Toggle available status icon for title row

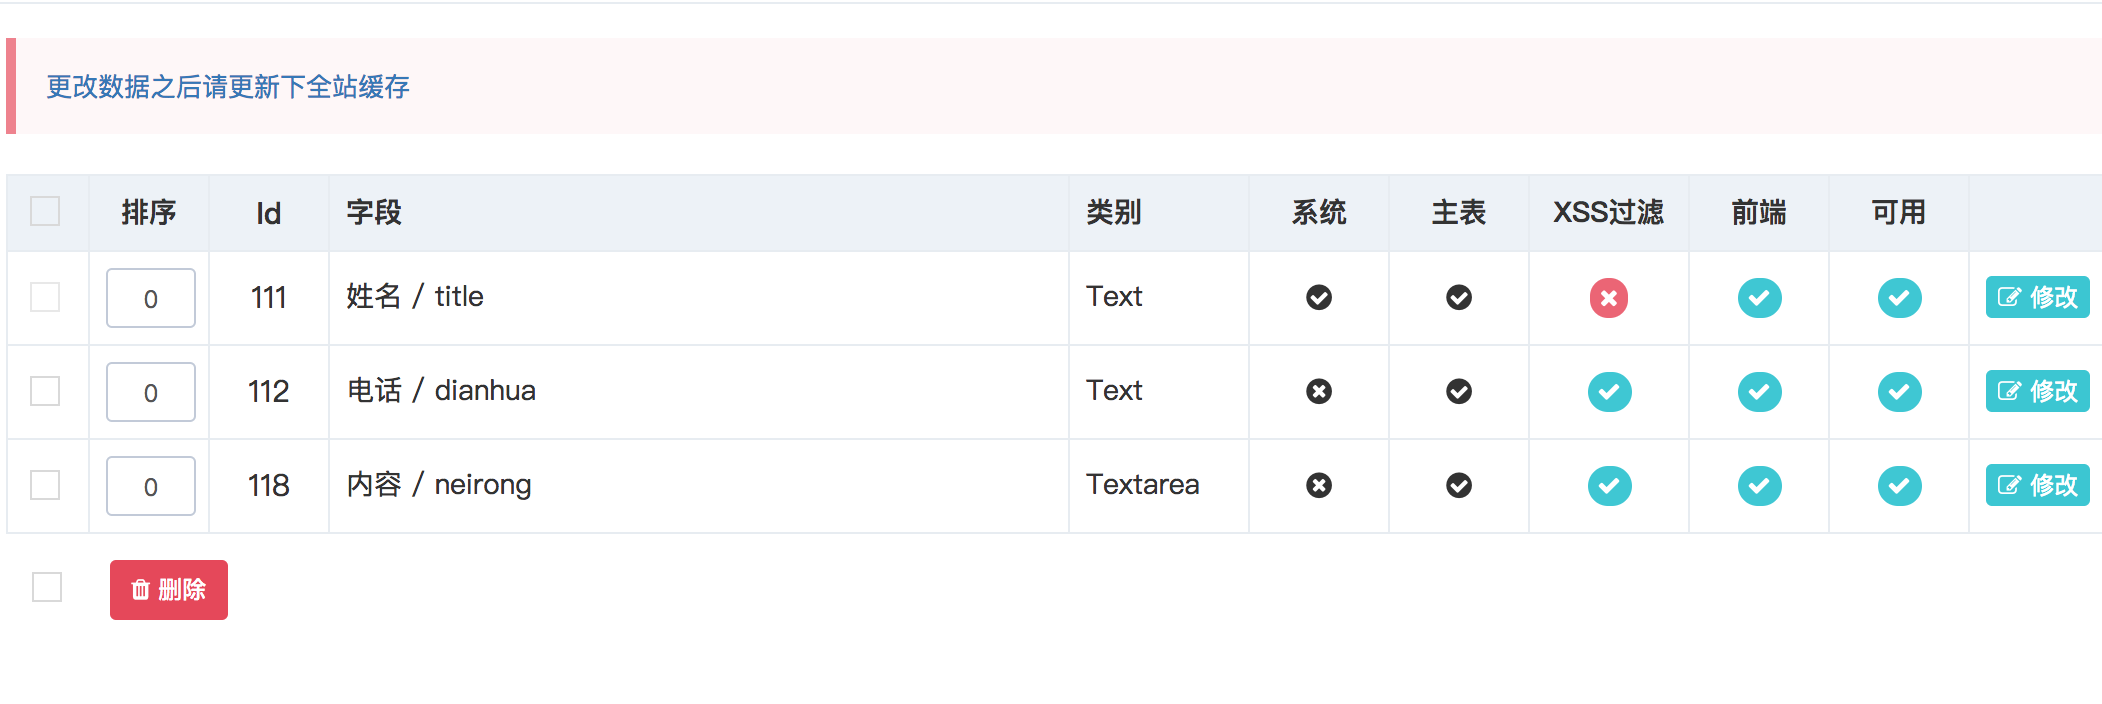[x=1899, y=298]
